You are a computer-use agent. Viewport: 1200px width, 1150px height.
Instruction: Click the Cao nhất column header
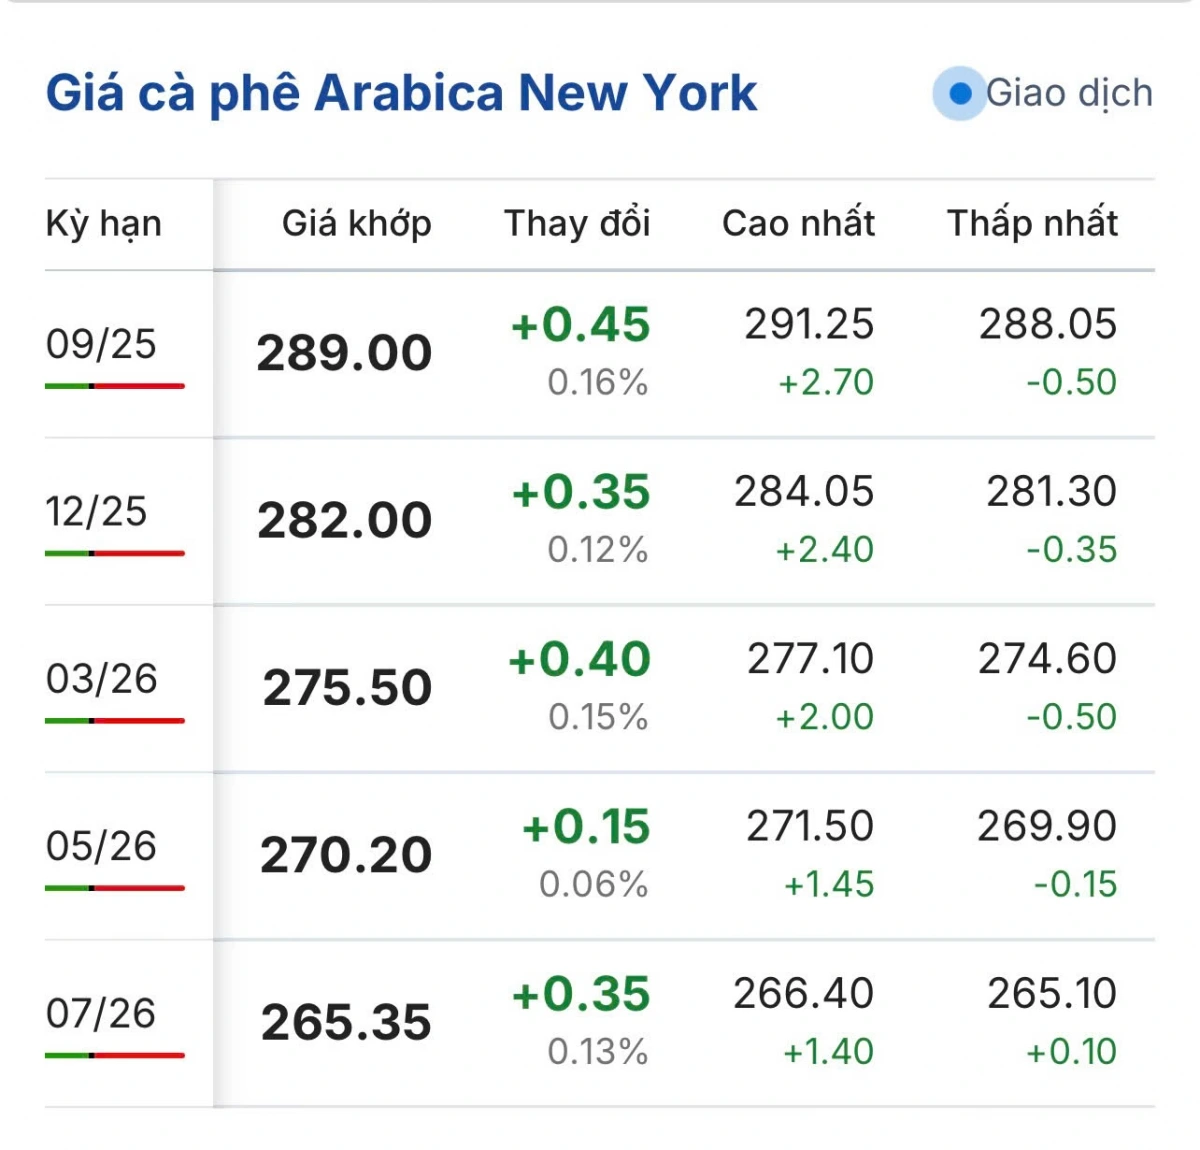(798, 223)
